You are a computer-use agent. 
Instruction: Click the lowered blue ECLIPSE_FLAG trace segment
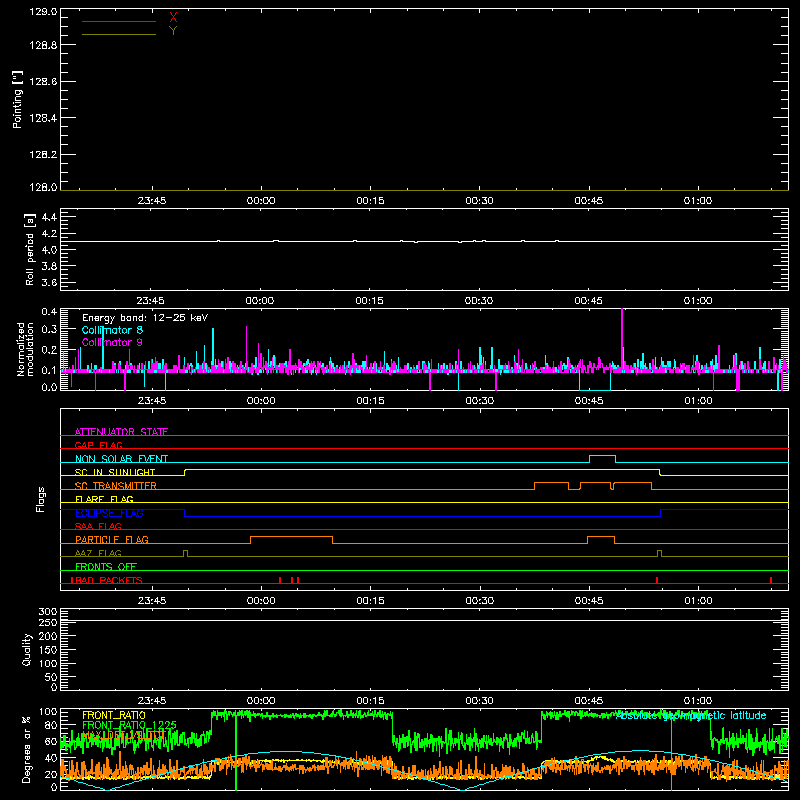[x=422, y=516]
